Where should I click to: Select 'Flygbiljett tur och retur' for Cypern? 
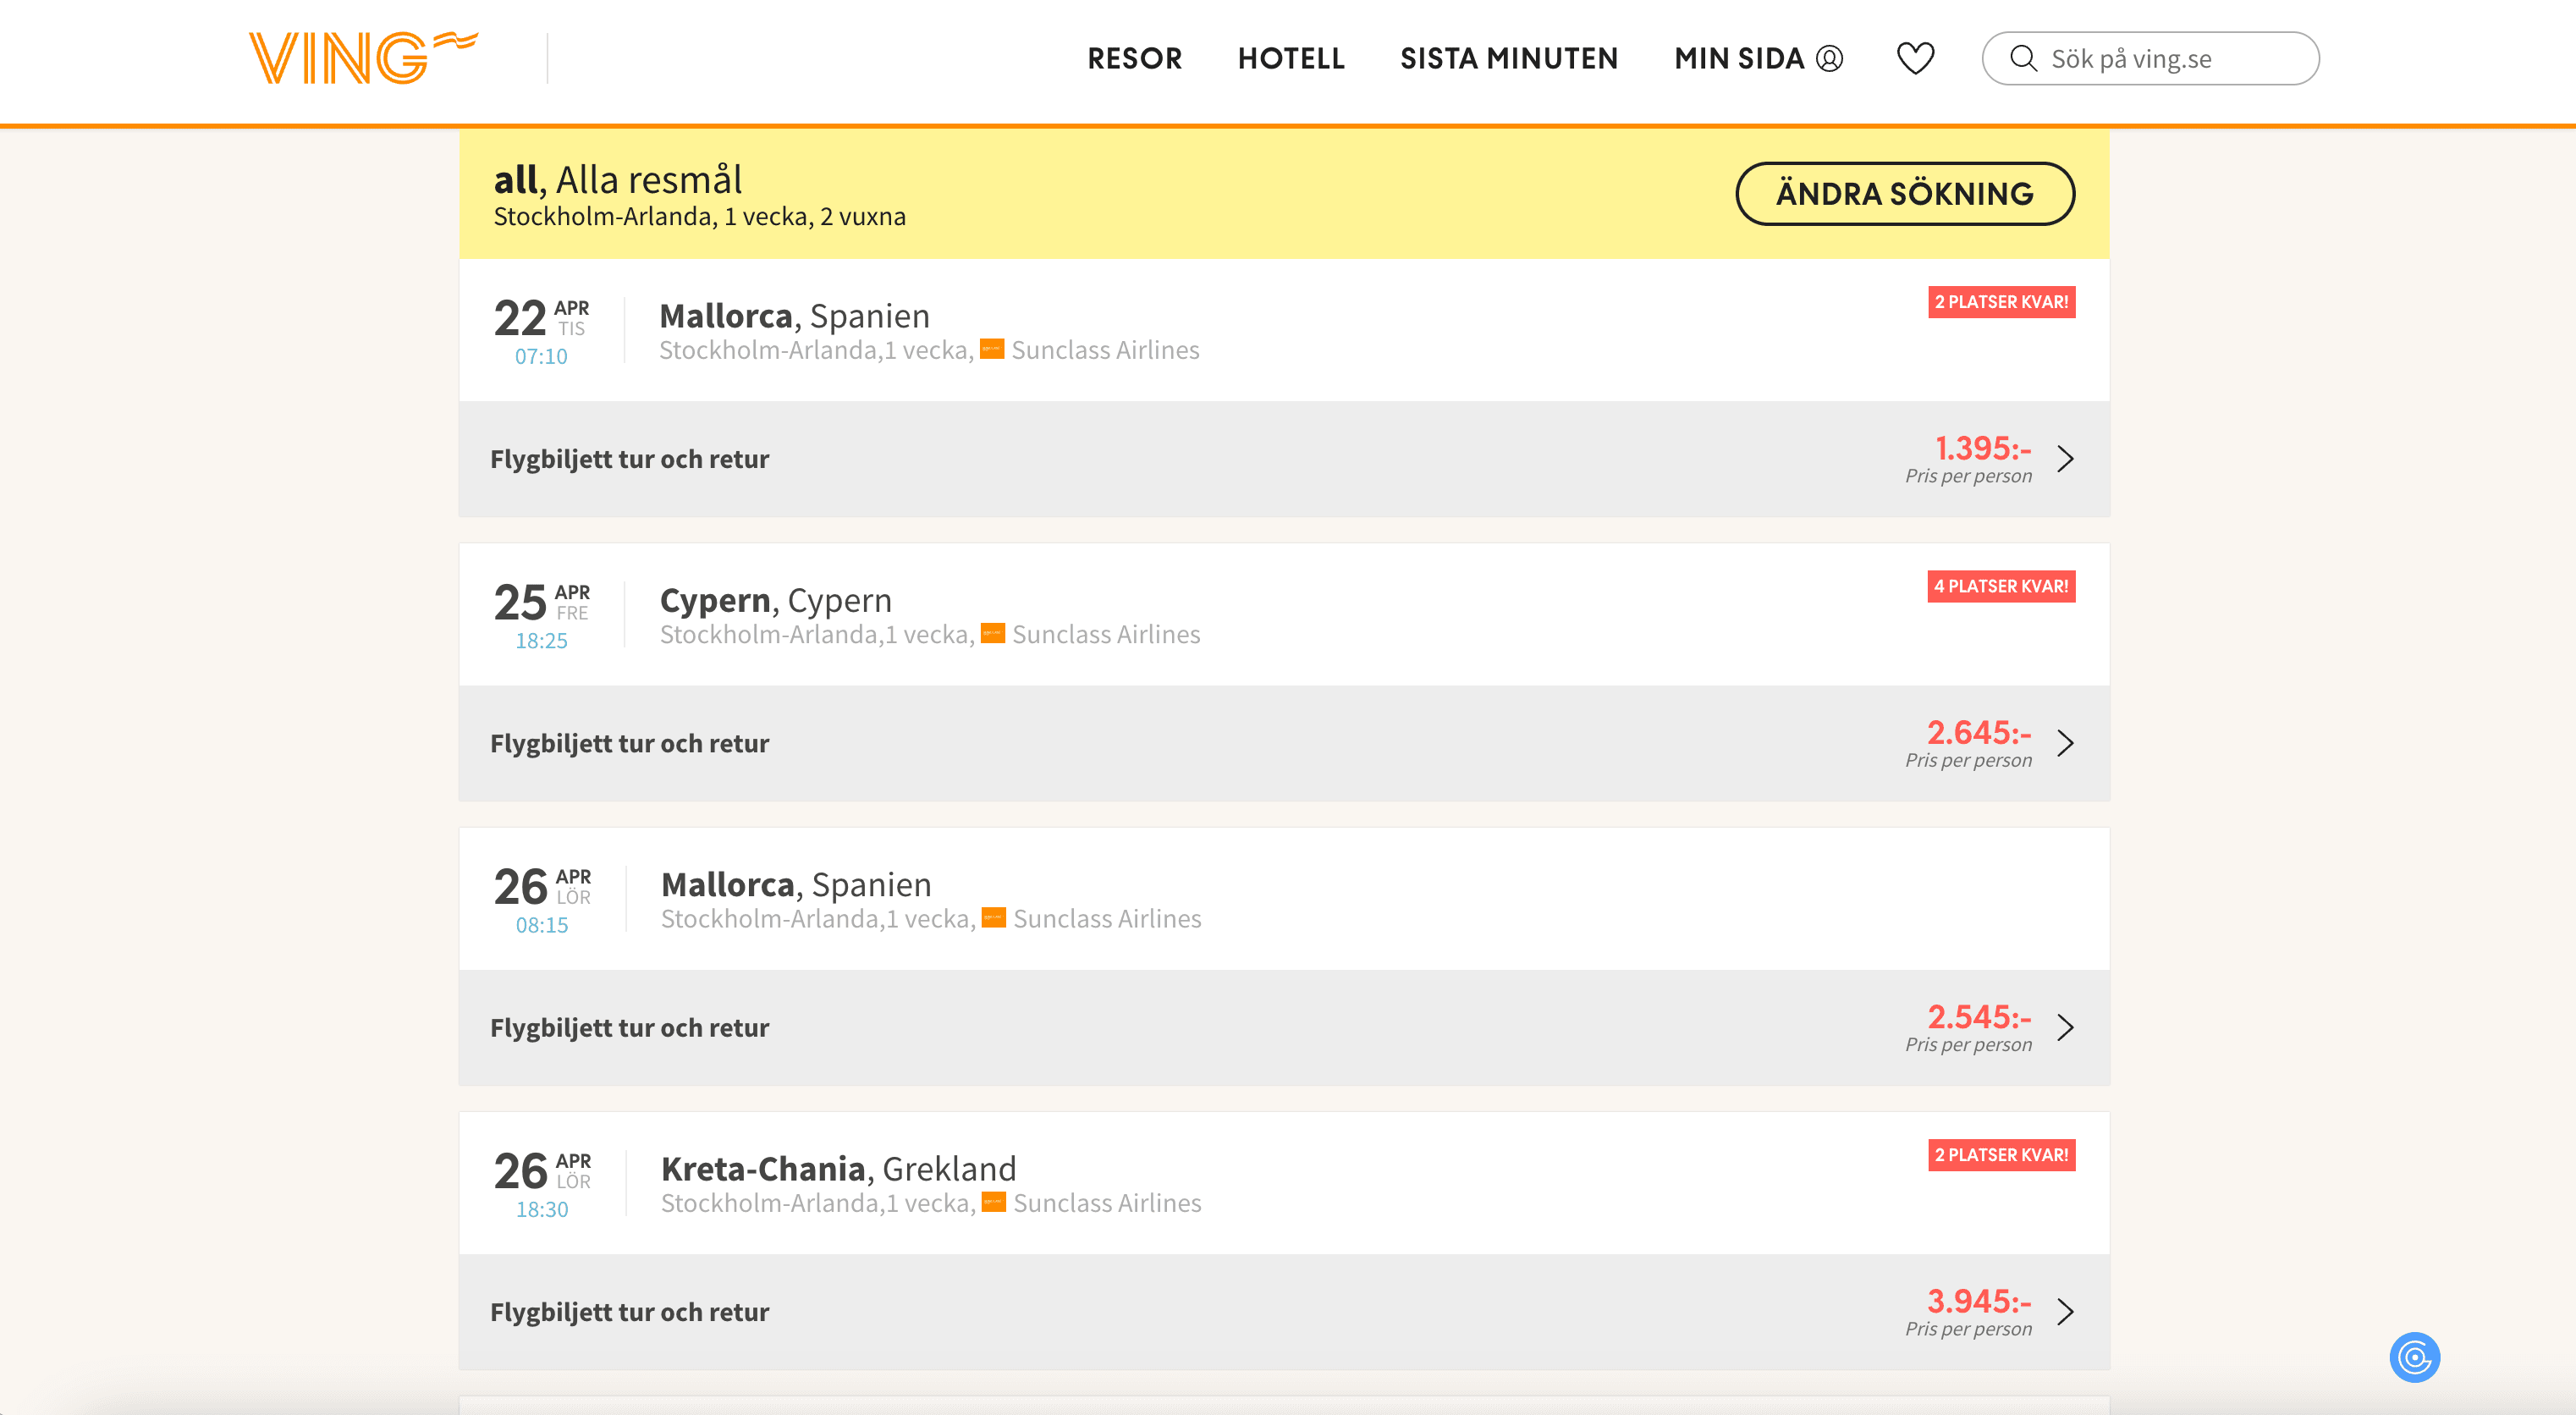click(x=629, y=743)
